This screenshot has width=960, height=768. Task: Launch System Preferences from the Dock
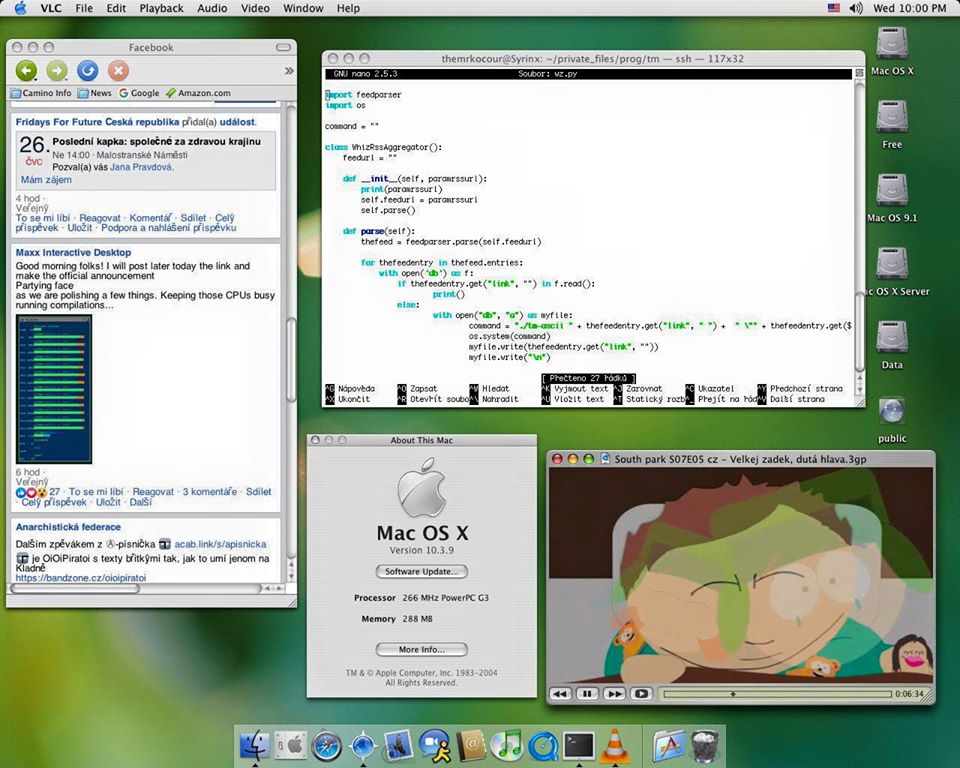pos(290,745)
